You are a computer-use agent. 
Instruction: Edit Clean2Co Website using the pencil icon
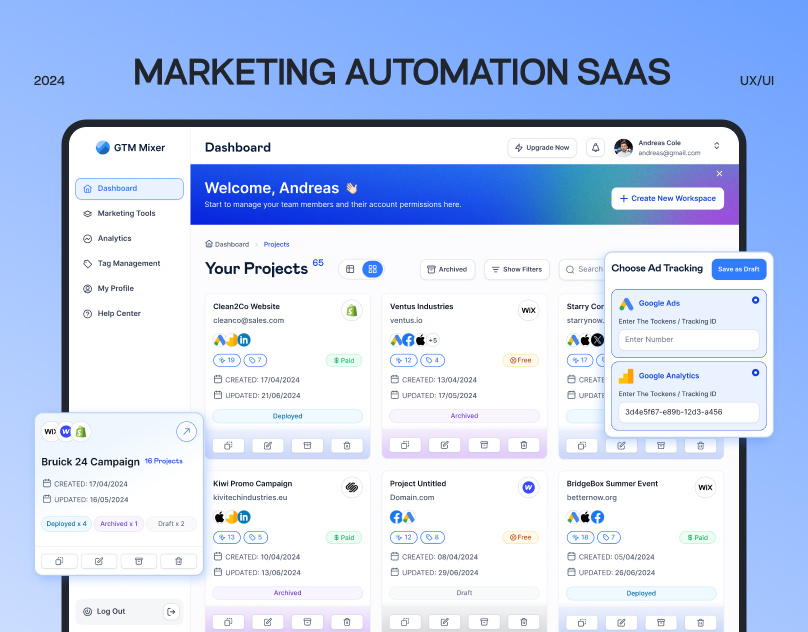point(267,445)
